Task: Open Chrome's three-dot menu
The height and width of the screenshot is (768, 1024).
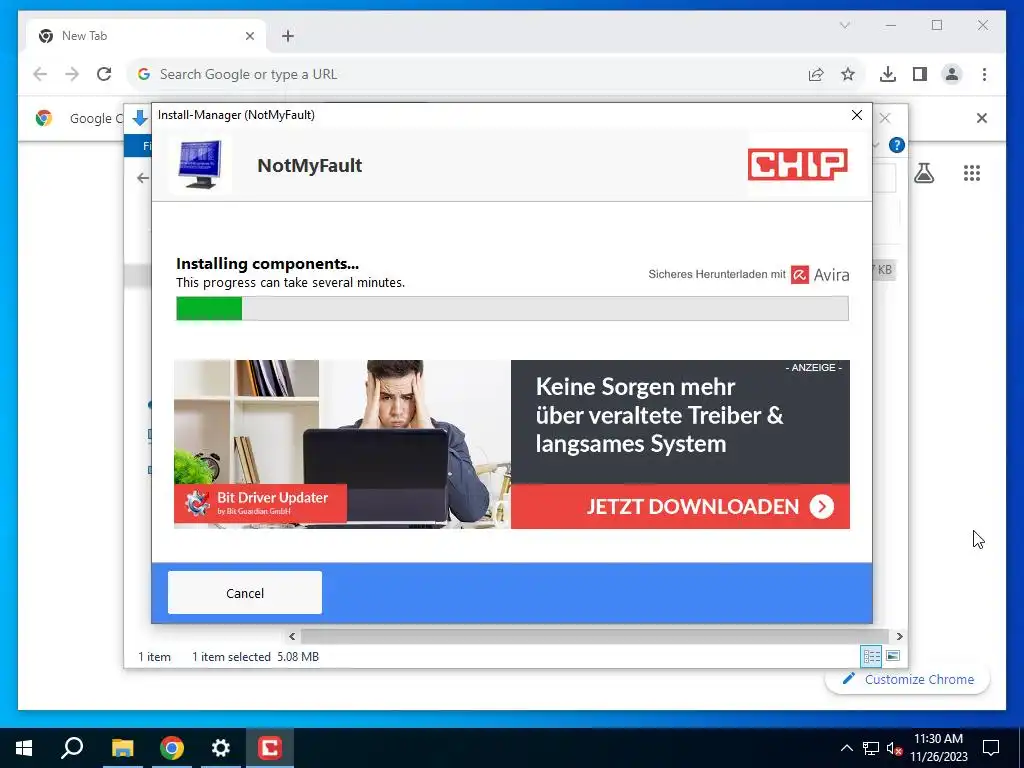Action: [984, 74]
